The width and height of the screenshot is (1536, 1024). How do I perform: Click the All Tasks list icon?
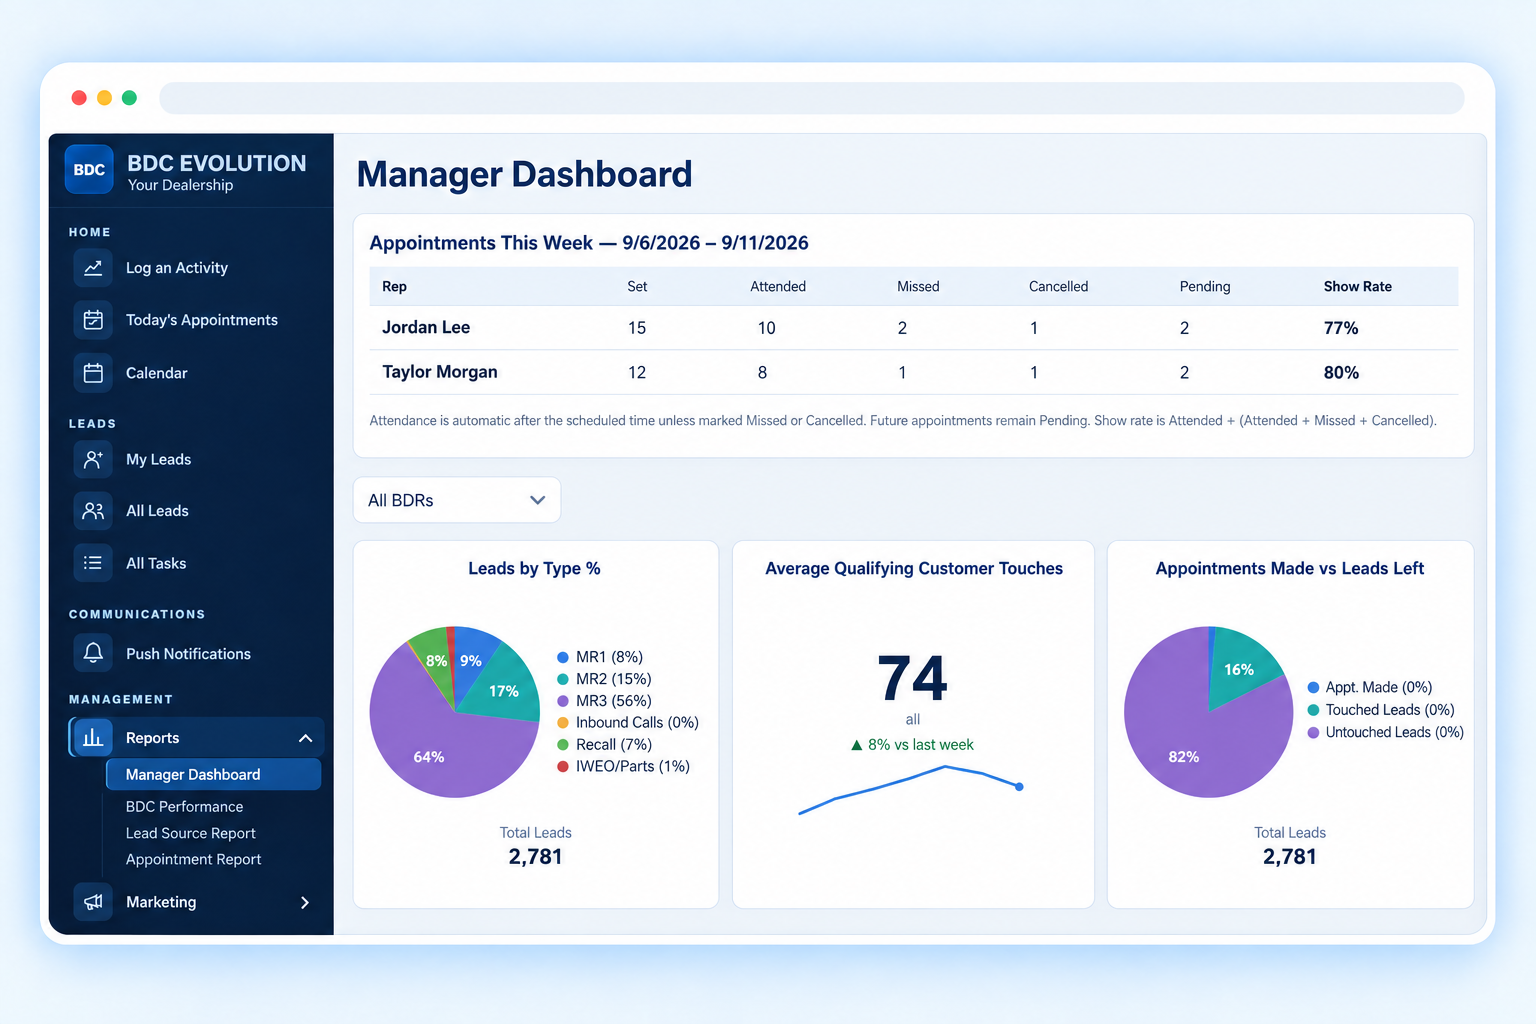[x=93, y=563]
